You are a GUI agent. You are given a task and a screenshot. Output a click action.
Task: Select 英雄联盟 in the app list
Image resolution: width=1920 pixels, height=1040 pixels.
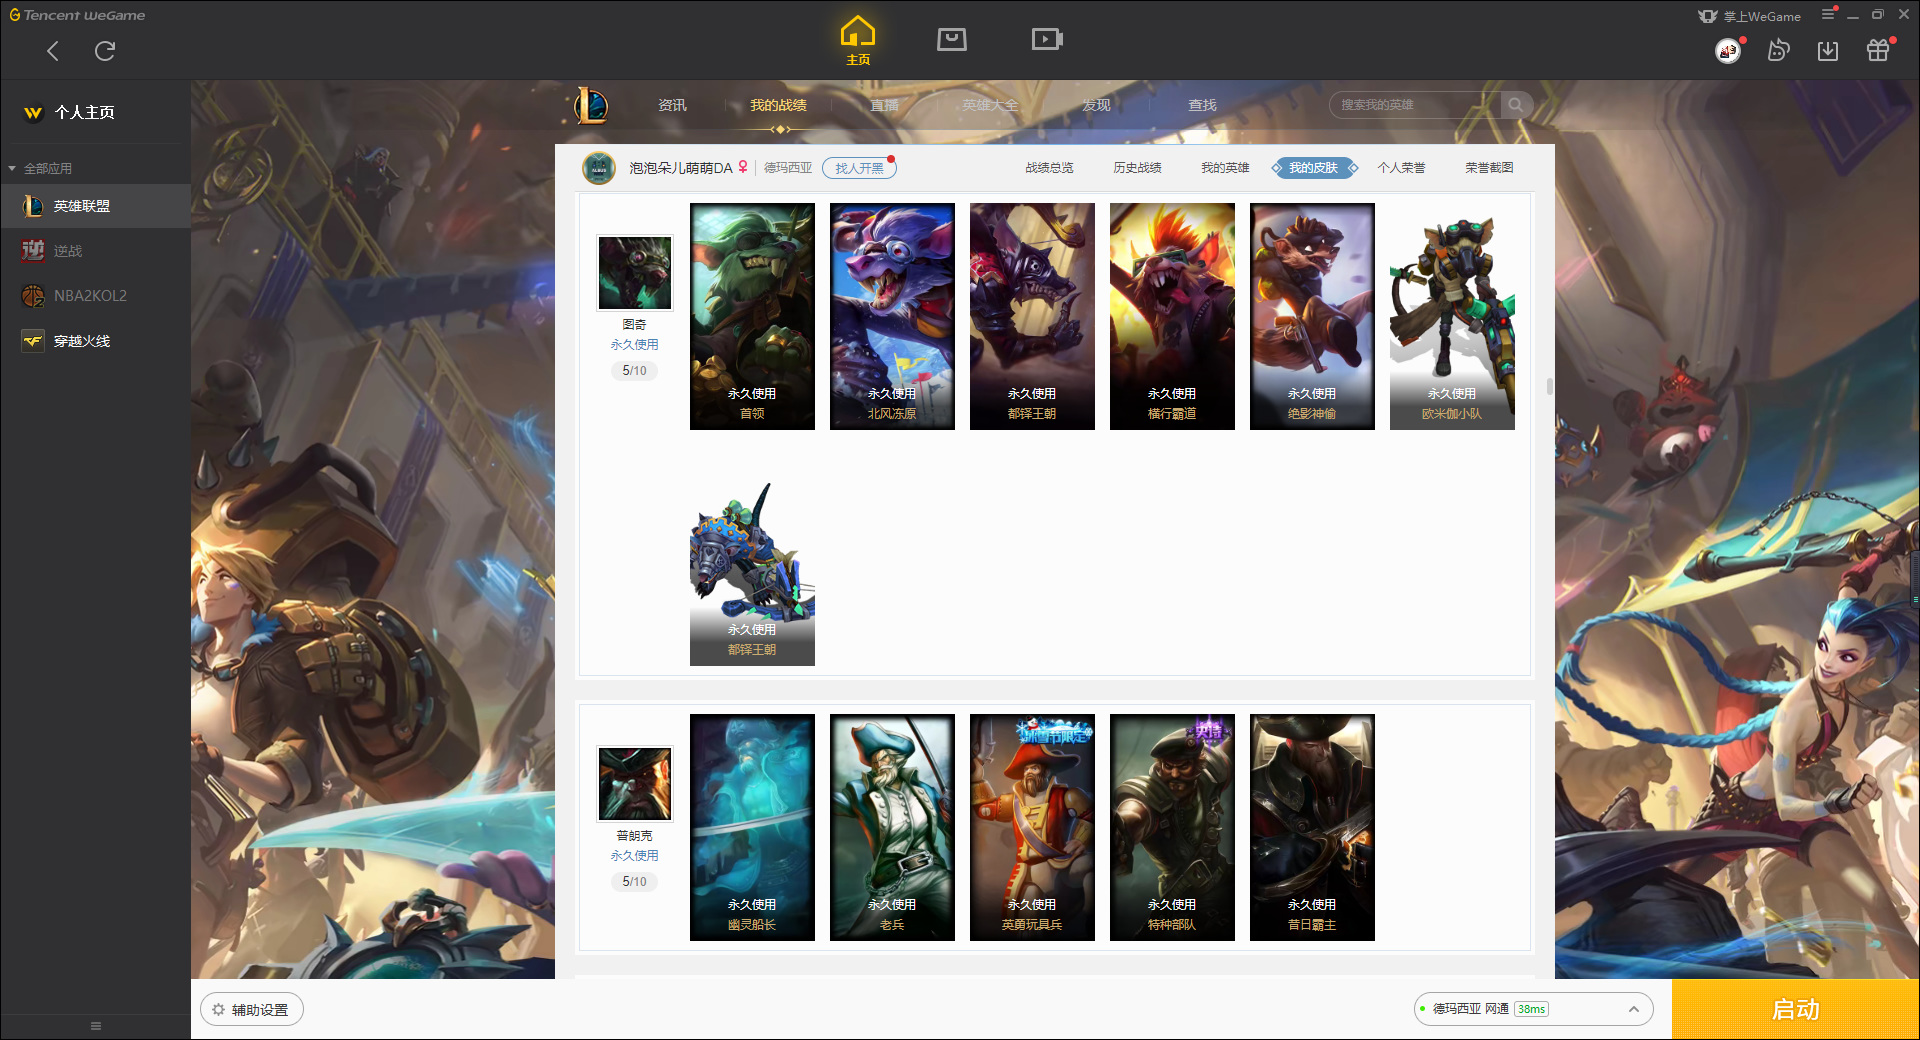[95, 206]
